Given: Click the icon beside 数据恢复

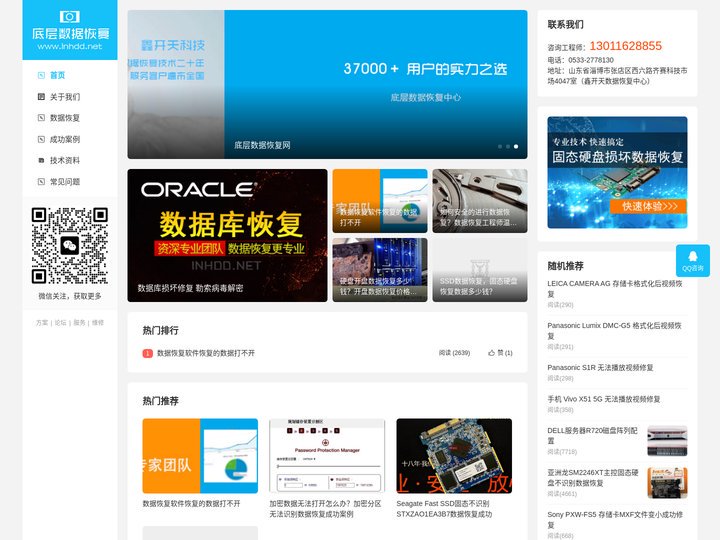Looking at the screenshot, I should click(41, 118).
